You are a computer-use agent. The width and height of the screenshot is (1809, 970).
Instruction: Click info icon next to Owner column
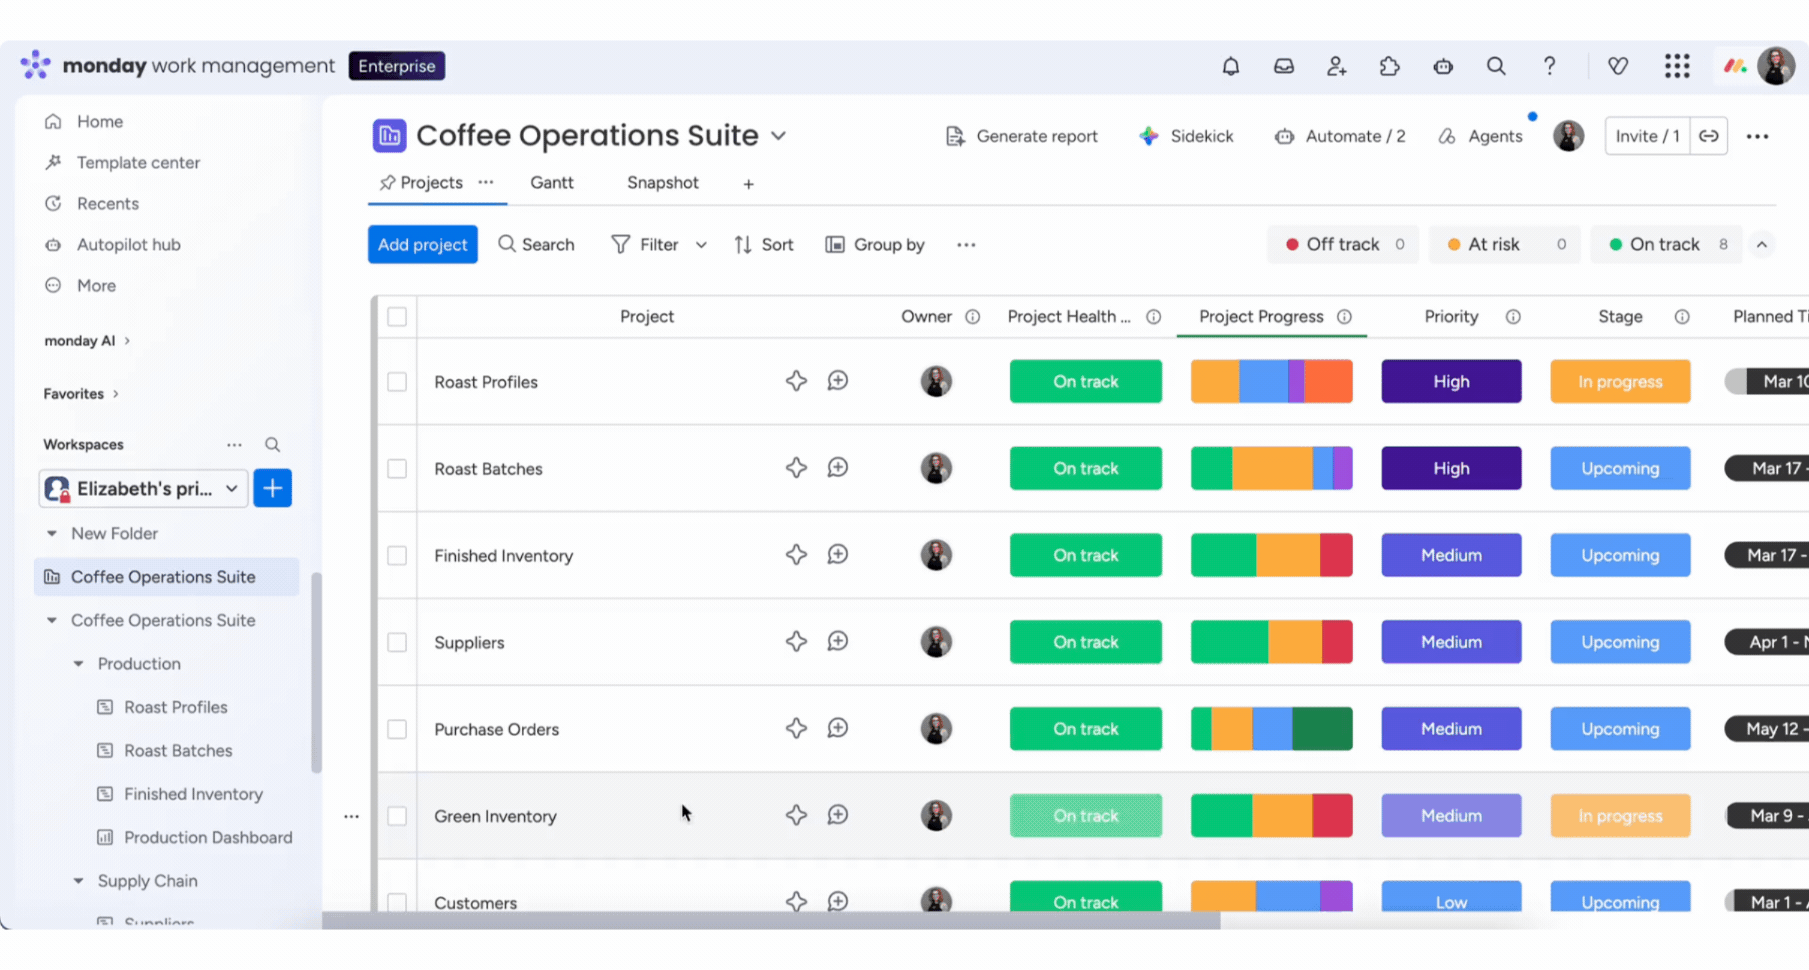pyautogui.click(x=972, y=317)
